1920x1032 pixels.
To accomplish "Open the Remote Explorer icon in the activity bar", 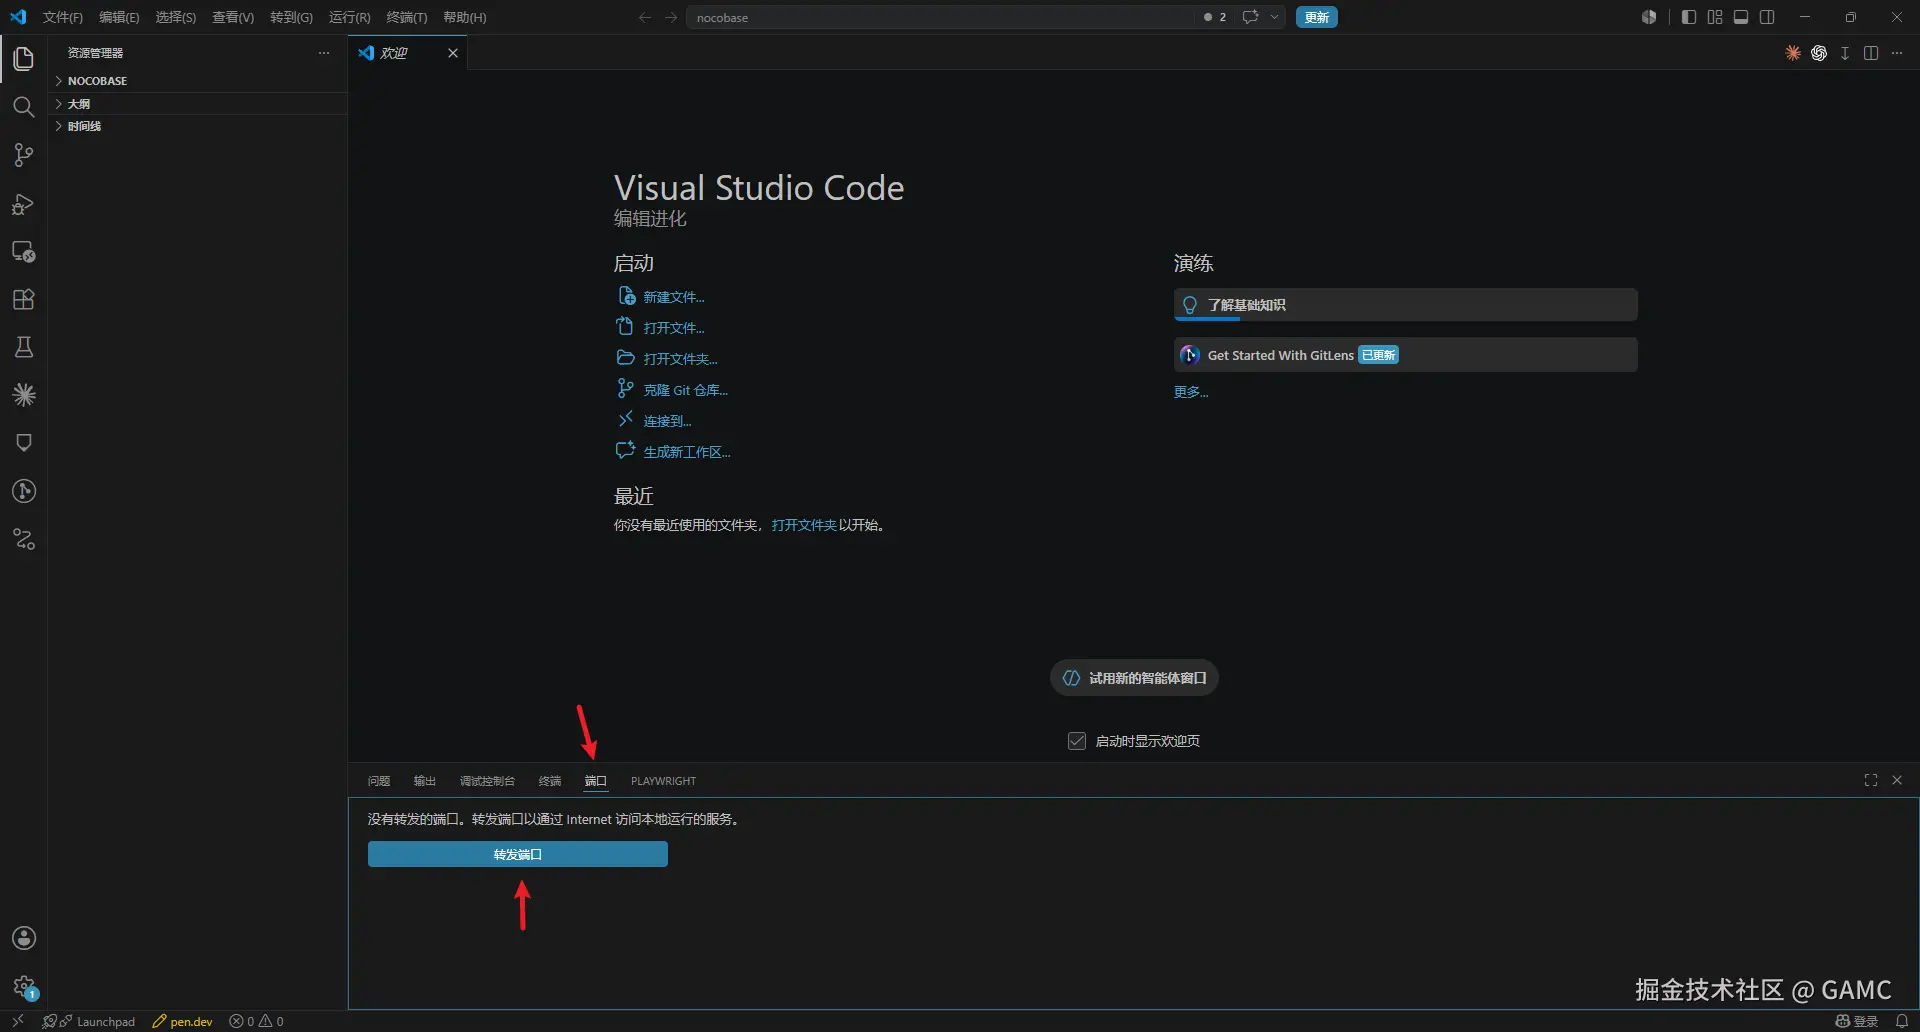I will click(24, 251).
